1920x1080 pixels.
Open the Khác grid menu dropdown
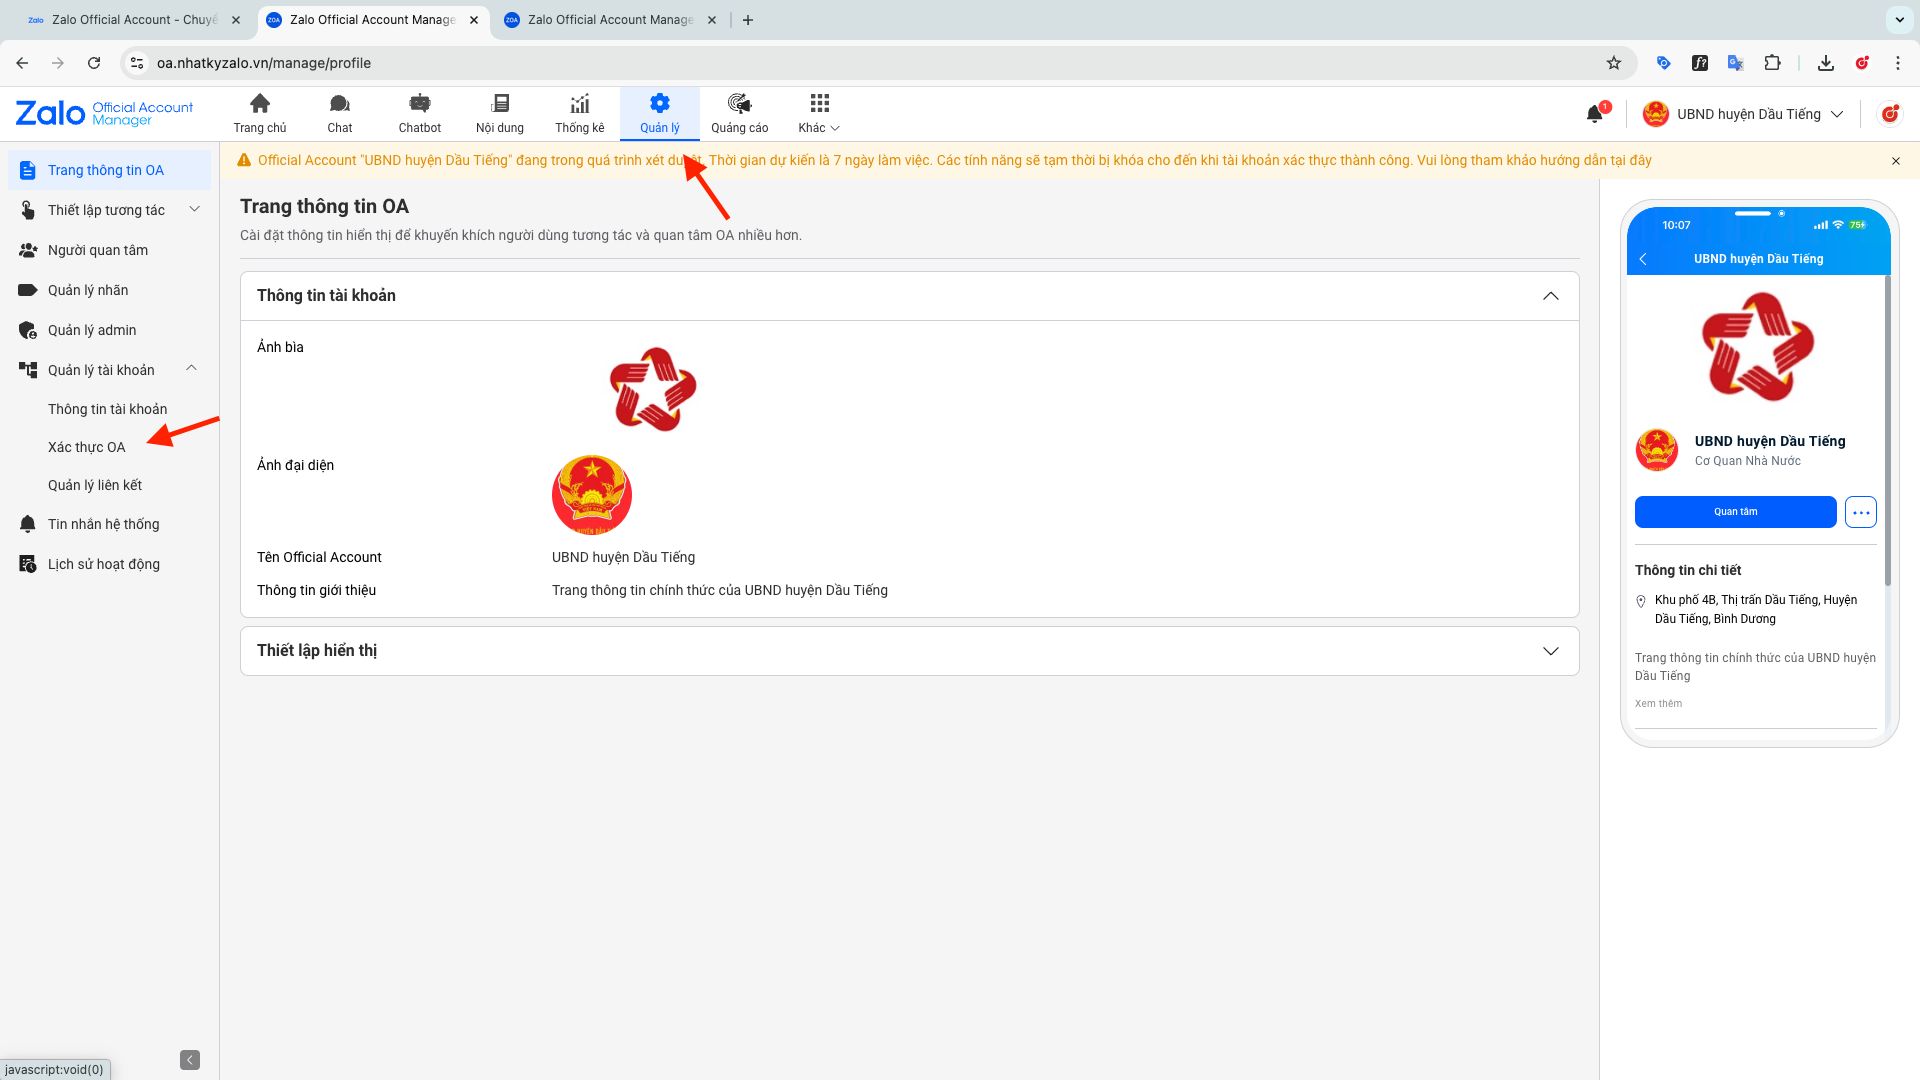point(819,112)
